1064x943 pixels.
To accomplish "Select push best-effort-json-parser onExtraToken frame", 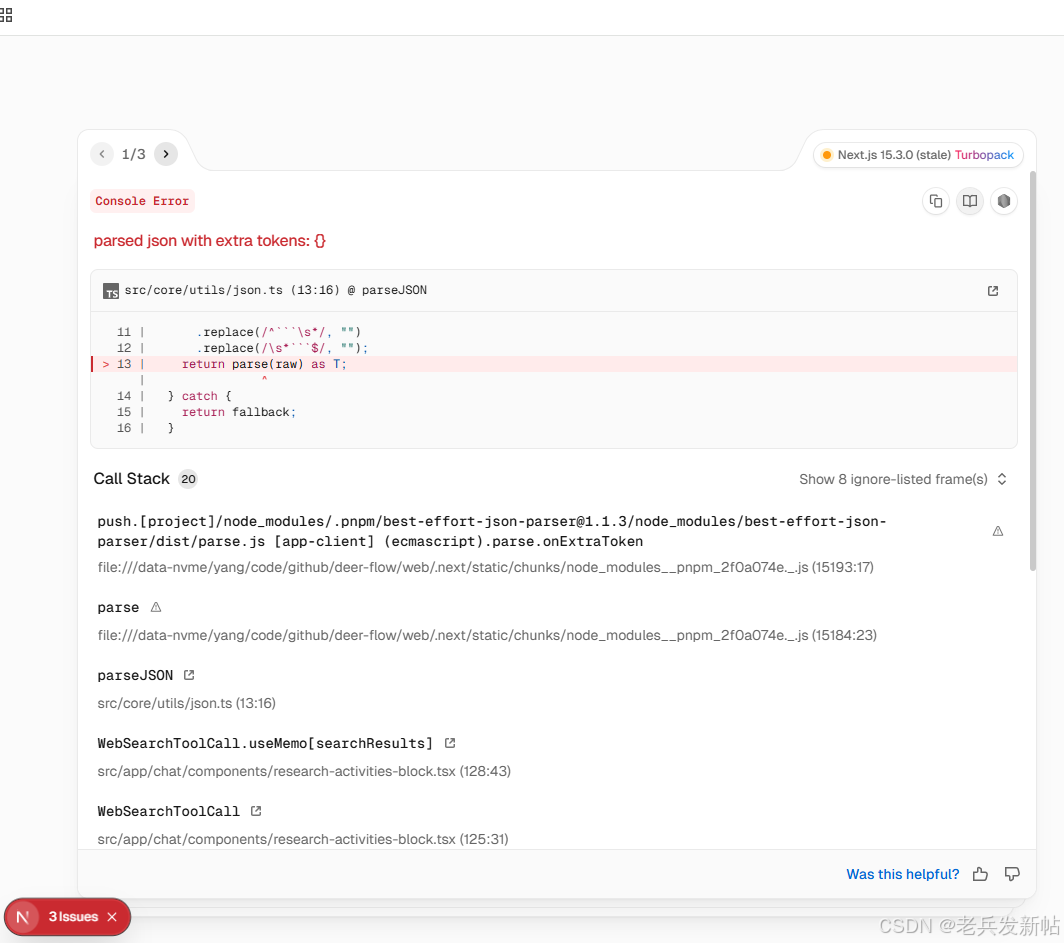I will click(492, 531).
